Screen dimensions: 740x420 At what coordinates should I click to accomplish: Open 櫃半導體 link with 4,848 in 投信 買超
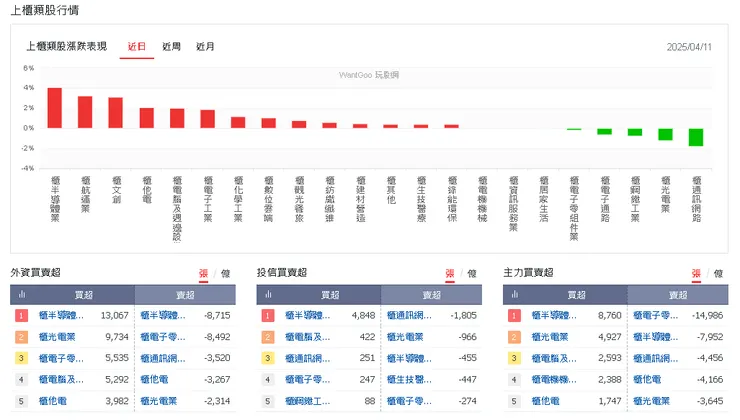[x=308, y=315]
